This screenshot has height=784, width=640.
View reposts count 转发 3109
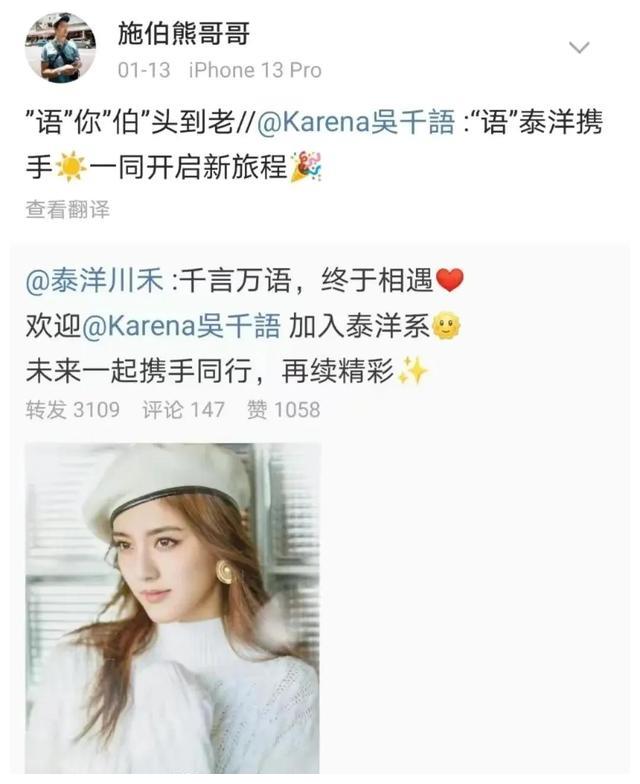coord(73,410)
